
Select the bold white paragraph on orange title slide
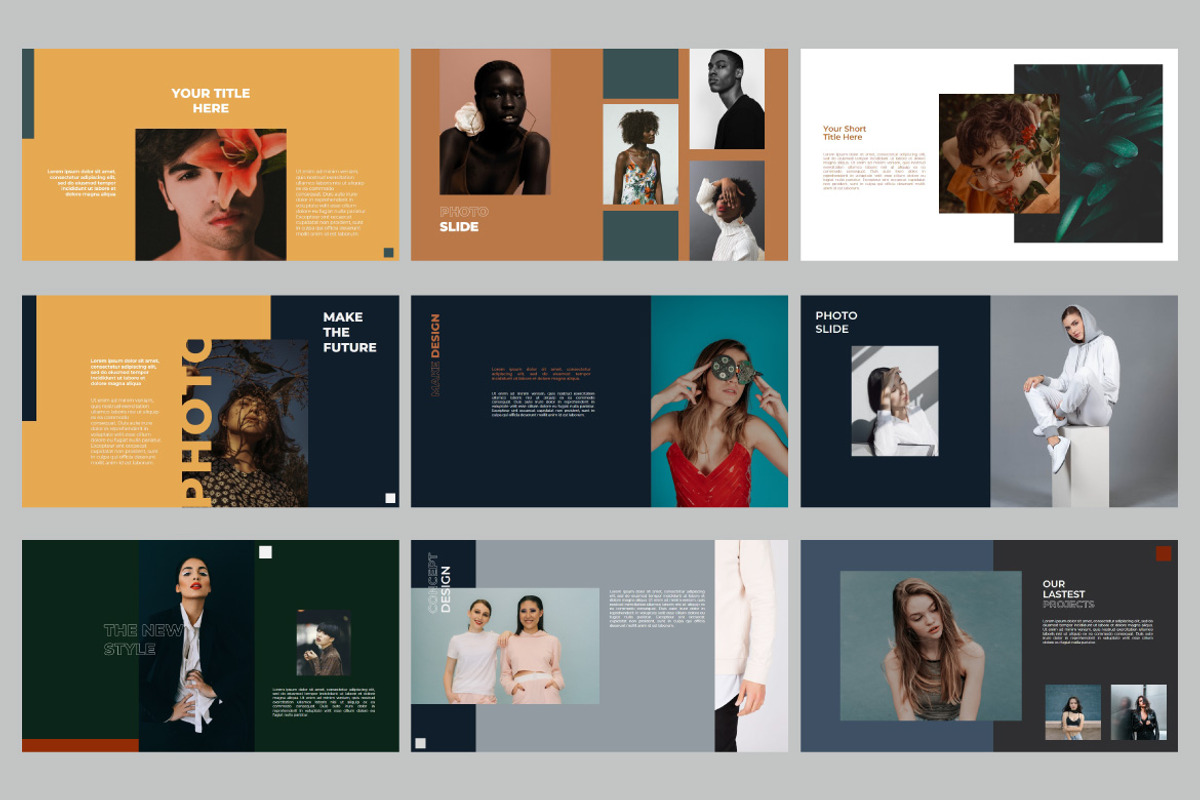tap(81, 182)
